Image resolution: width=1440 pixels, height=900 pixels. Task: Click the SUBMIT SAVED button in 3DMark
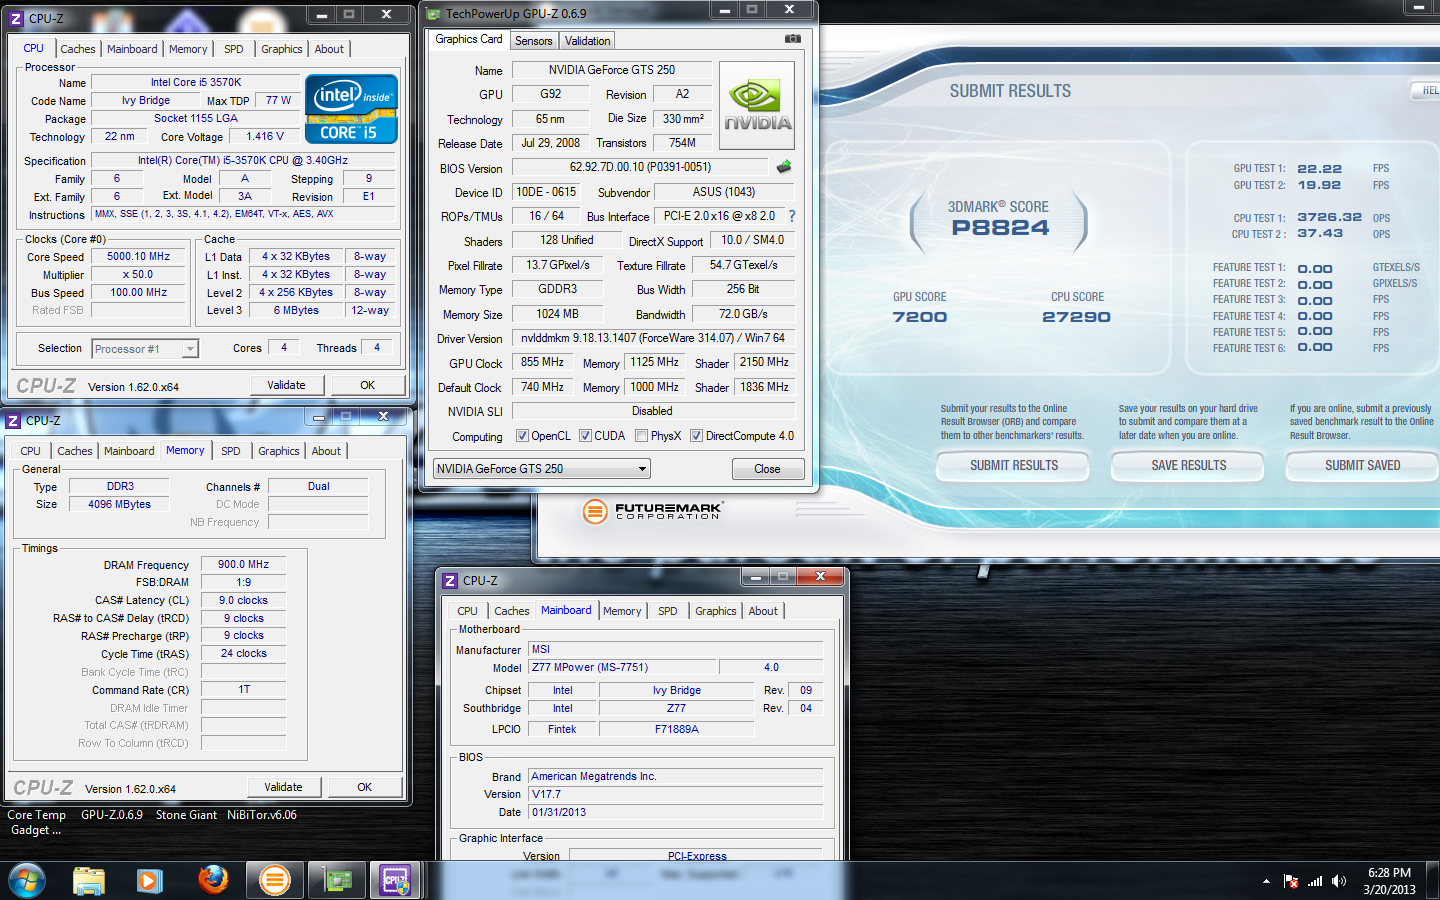1363,465
